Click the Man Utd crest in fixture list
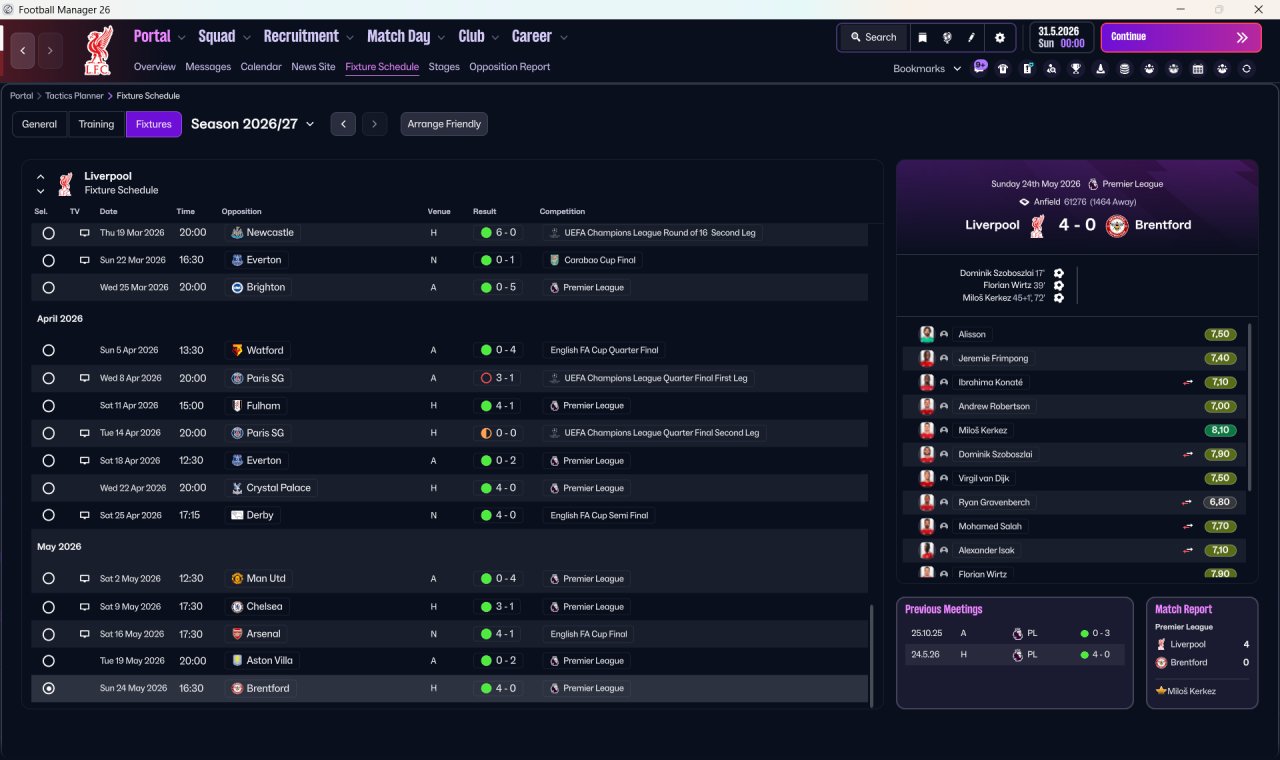The width and height of the screenshot is (1280, 760). tap(237, 579)
